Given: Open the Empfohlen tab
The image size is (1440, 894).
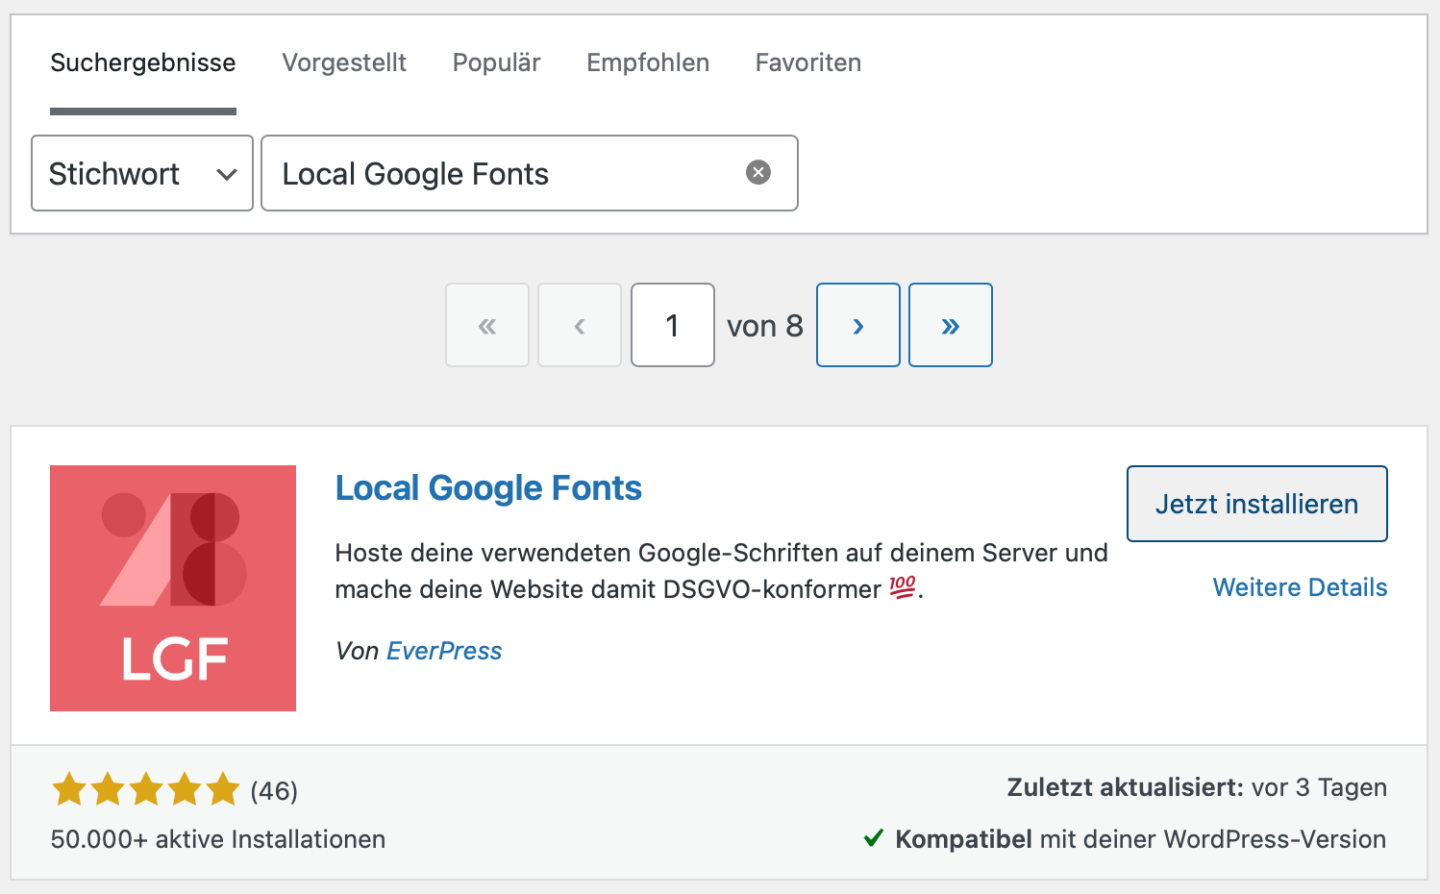Looking at the screenshot, I should [648, 63].
